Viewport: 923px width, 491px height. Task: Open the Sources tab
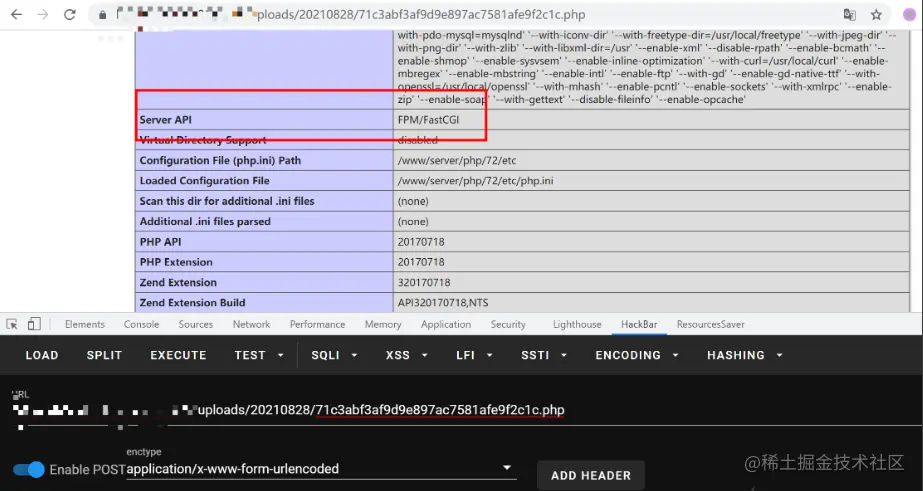(195, 324)
